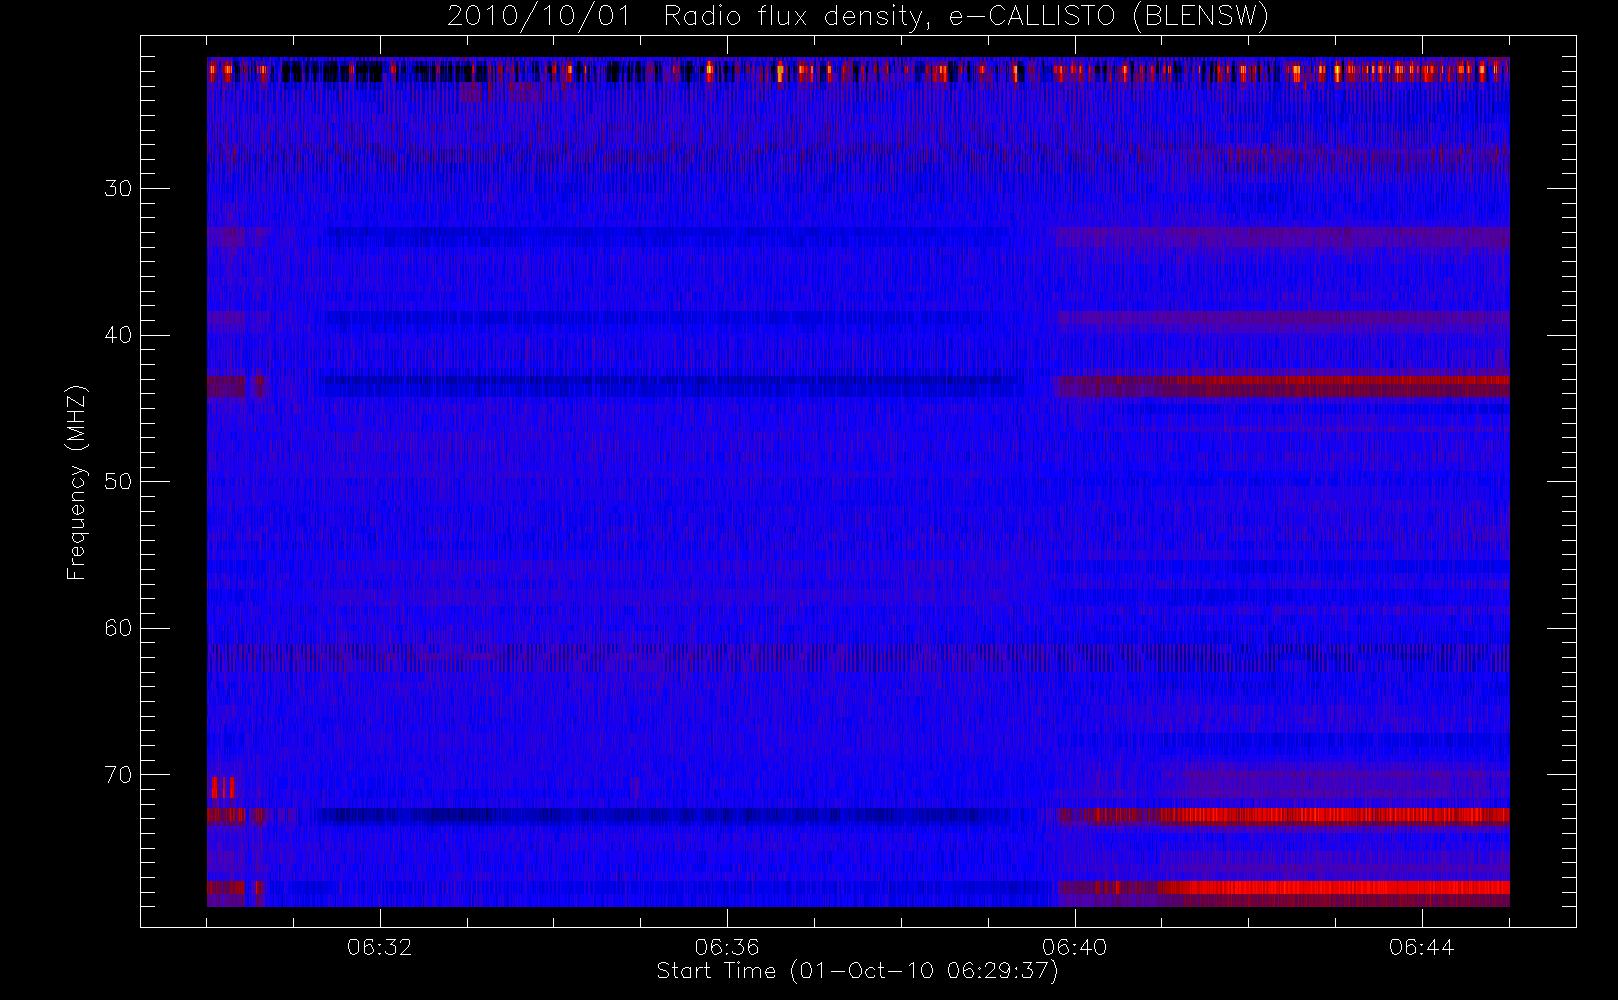Click the 30 frequency tick label
The height and width of the screenshot is (1000, 1618).
point(118,189)
